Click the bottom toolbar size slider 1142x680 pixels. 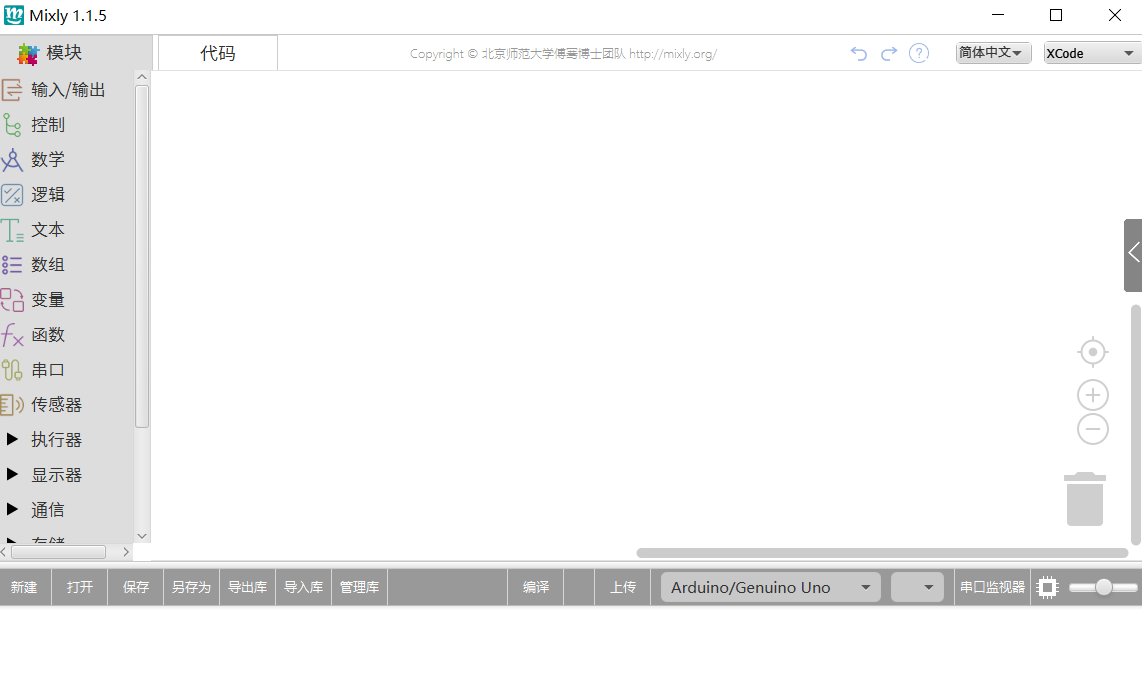click(1103, 588)
